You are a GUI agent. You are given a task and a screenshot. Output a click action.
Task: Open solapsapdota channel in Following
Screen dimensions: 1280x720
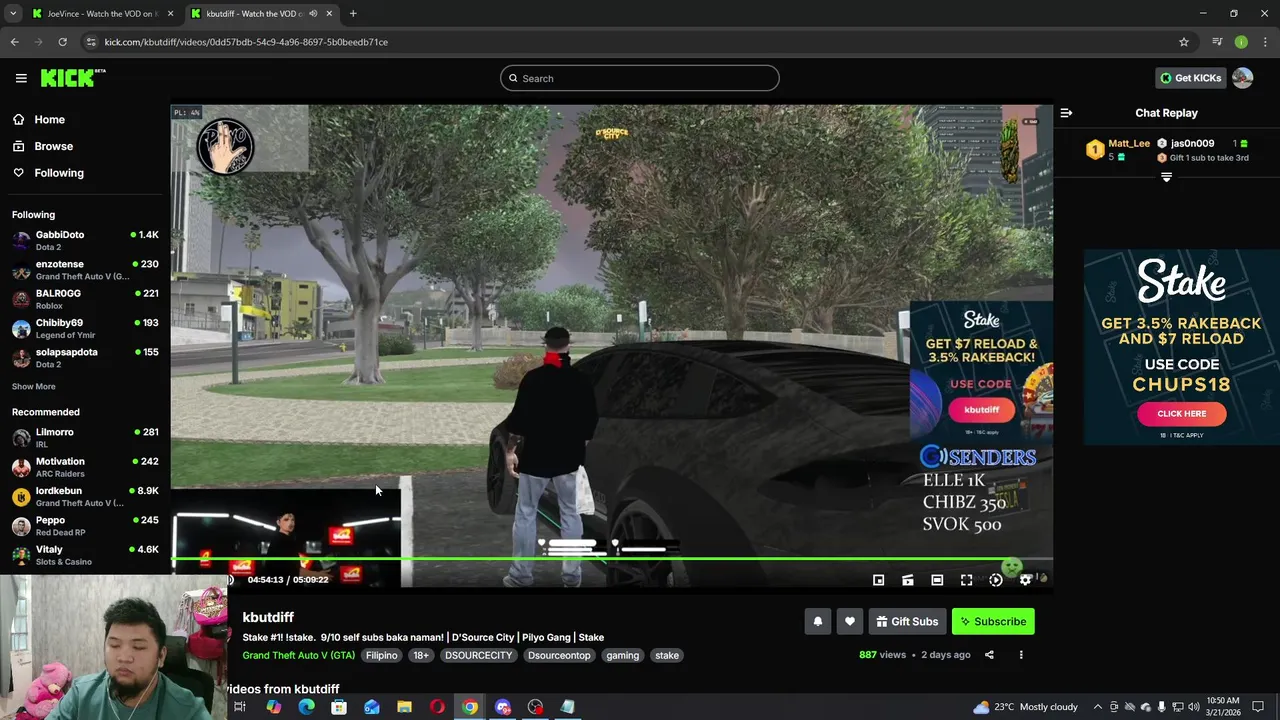[x=85, y=357]
